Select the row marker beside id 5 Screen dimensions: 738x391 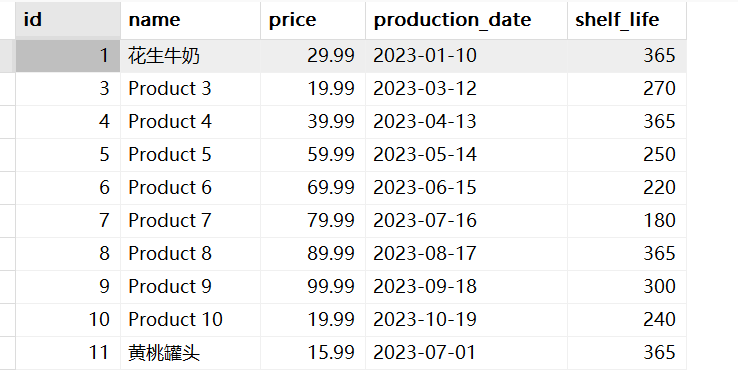8,155
